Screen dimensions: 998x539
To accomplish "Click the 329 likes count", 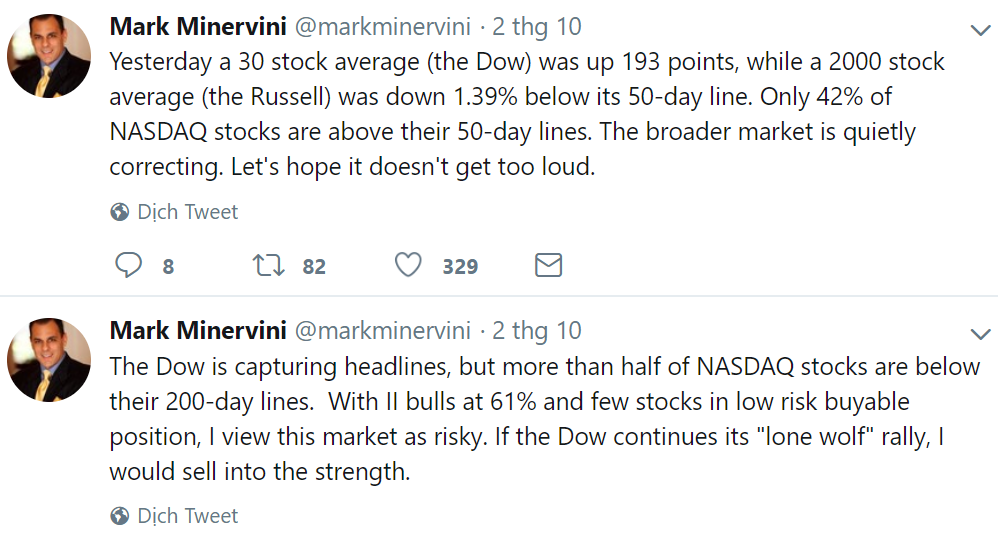I will pyautogui.click(x=460, y=267).
